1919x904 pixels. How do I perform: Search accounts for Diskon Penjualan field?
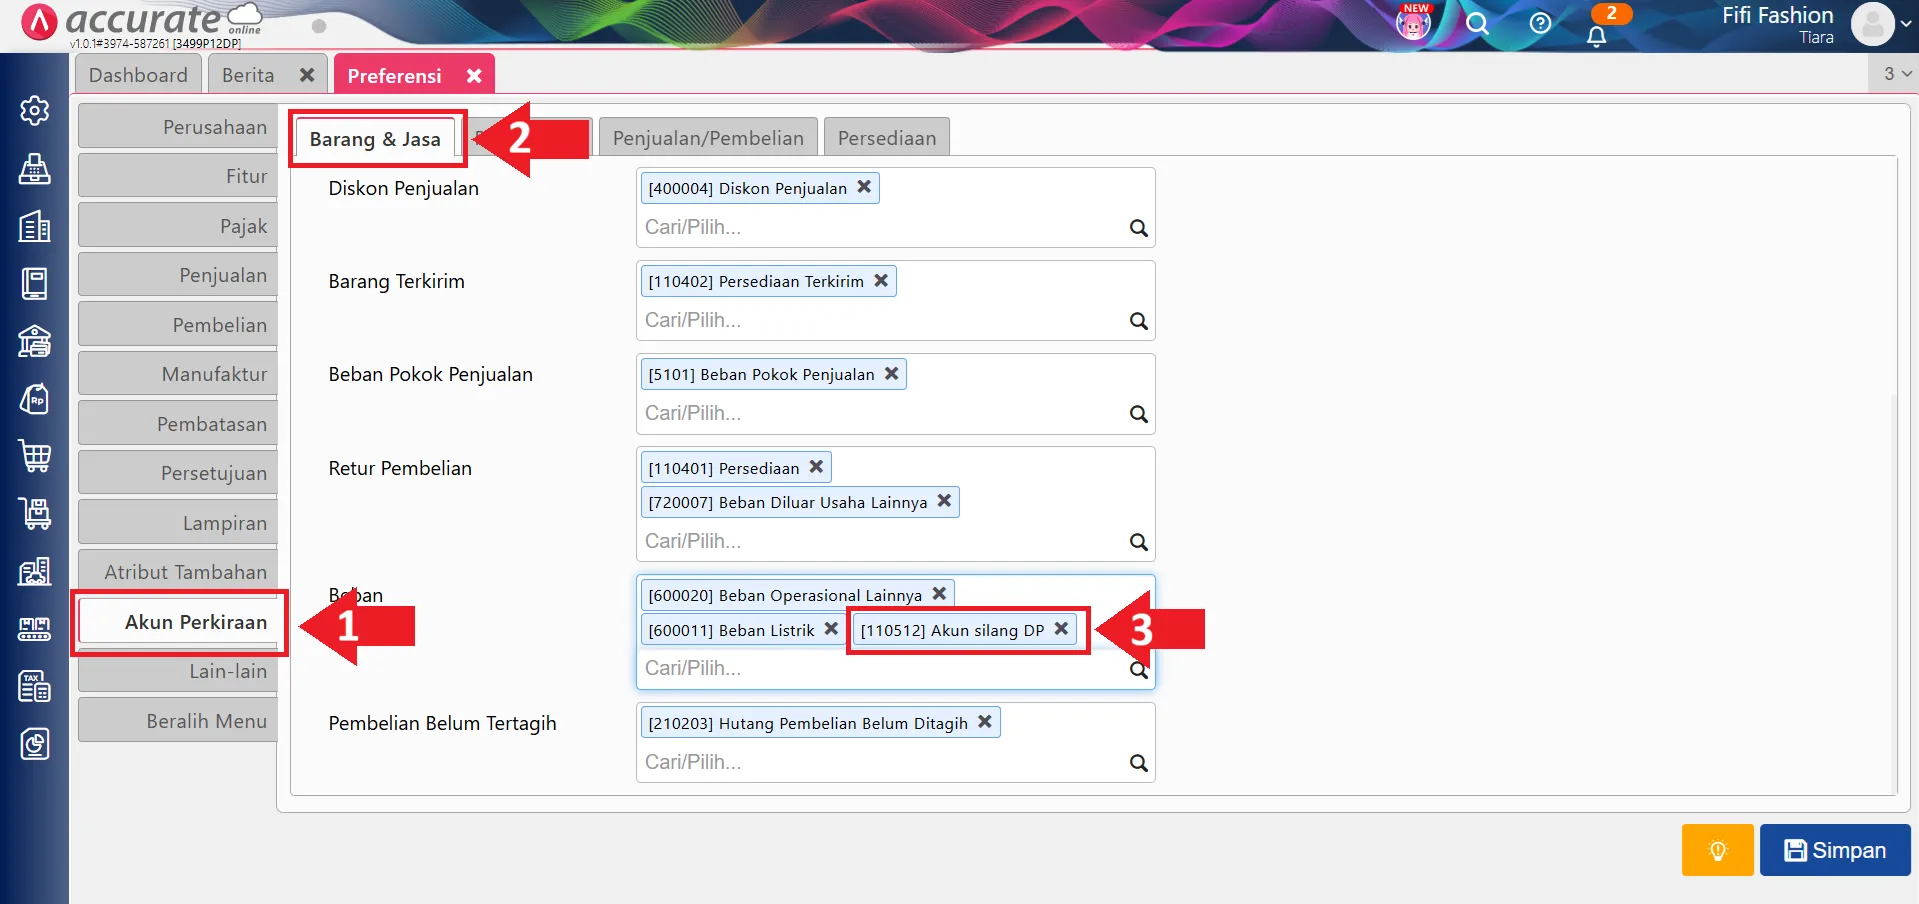point(1138,228)
